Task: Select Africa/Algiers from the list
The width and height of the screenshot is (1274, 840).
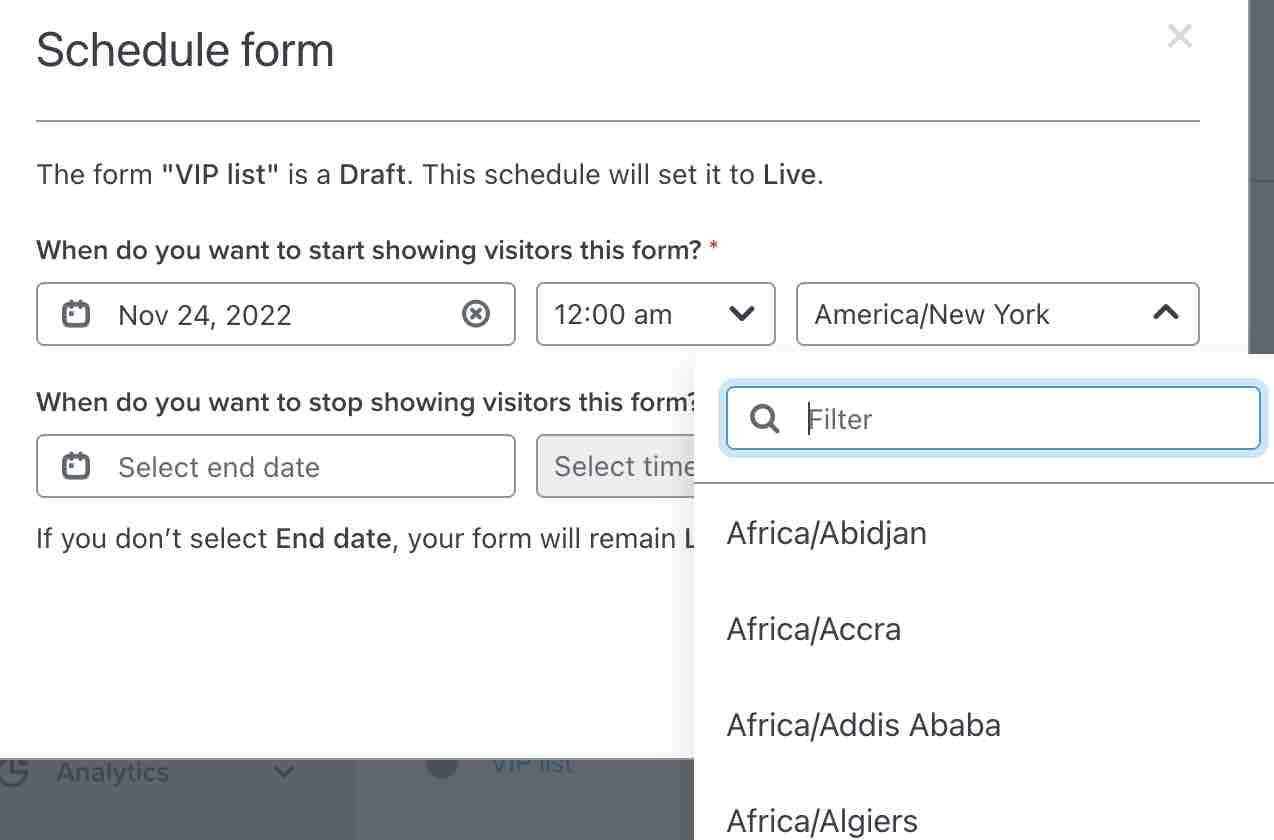Action: (820, 820)
